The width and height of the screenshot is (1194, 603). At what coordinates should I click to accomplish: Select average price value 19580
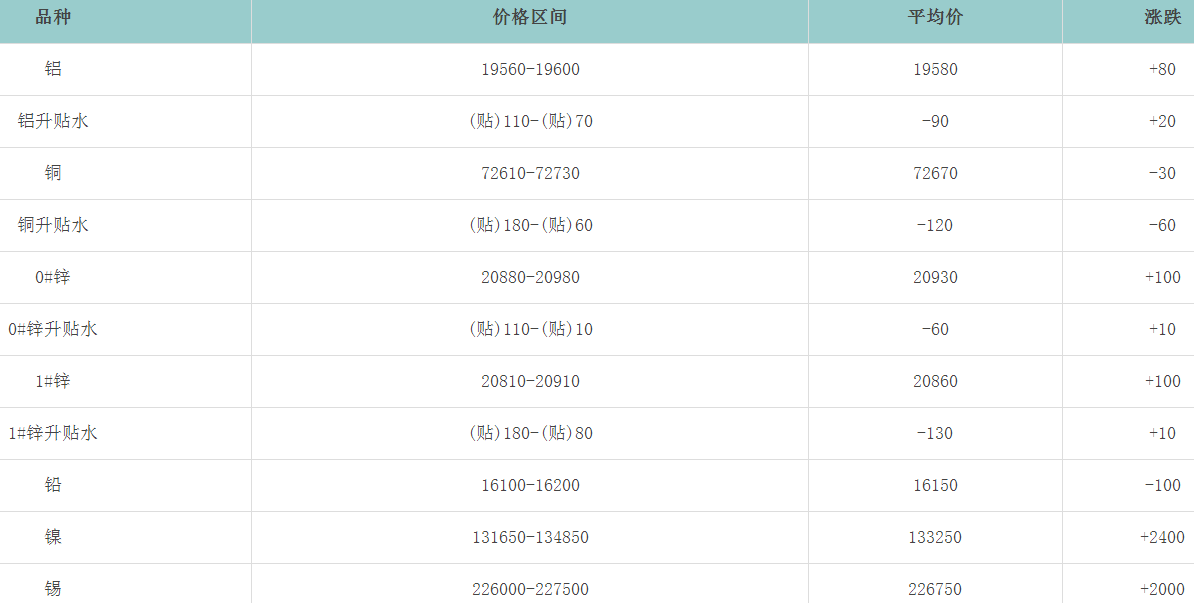pyautogui.click(x=935, y=69)
